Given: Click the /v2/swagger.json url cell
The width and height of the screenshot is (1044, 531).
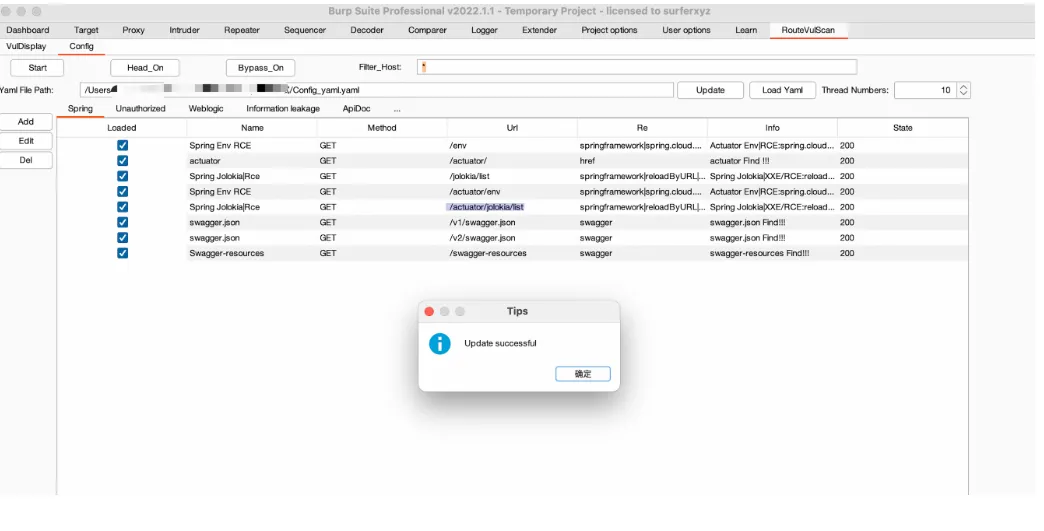Looking at the screenshot, I should 512,238.
